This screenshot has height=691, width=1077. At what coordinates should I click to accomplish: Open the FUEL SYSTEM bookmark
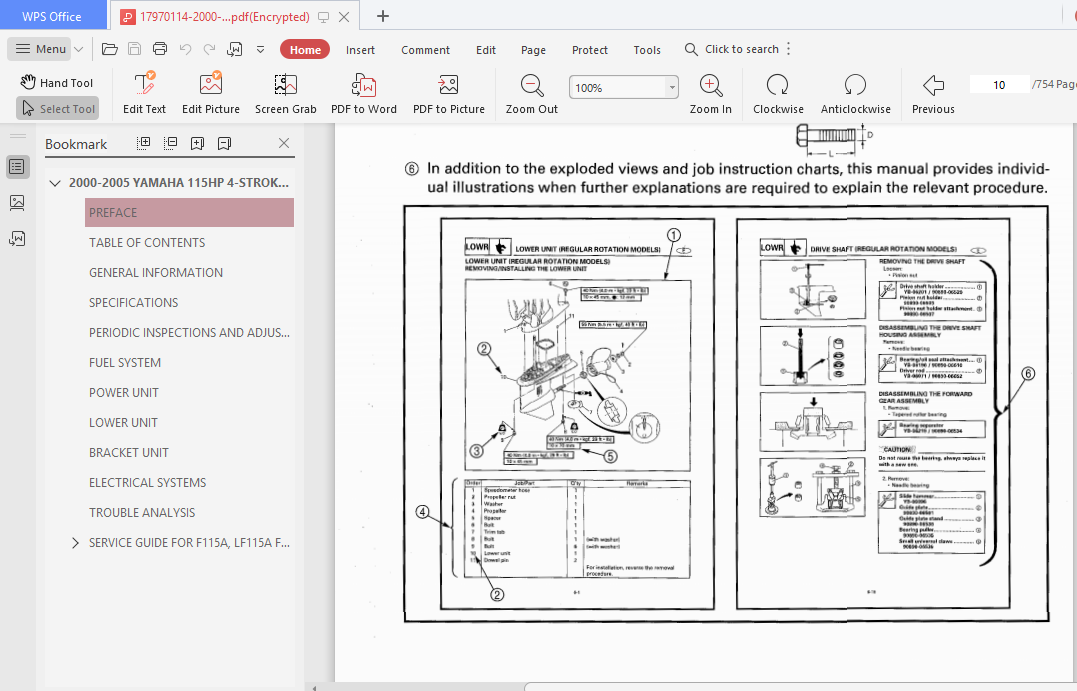(x=125, y=363)
